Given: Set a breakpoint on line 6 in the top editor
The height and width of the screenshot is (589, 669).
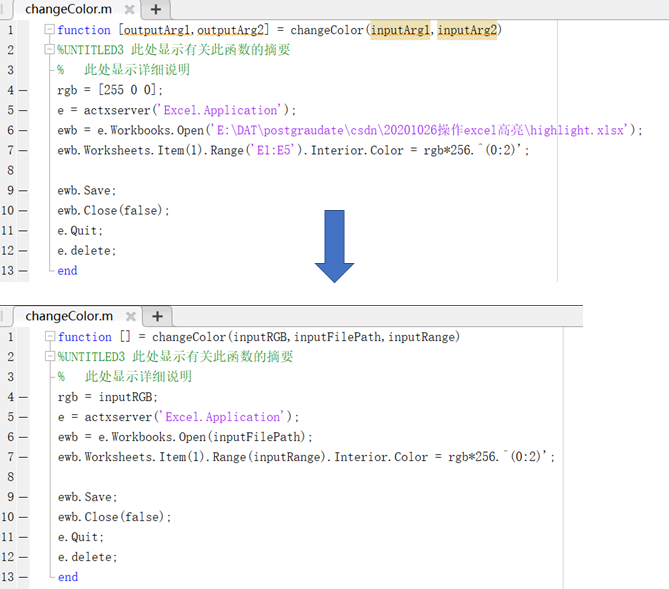Looking at the screenshot, I should point(23,130).
